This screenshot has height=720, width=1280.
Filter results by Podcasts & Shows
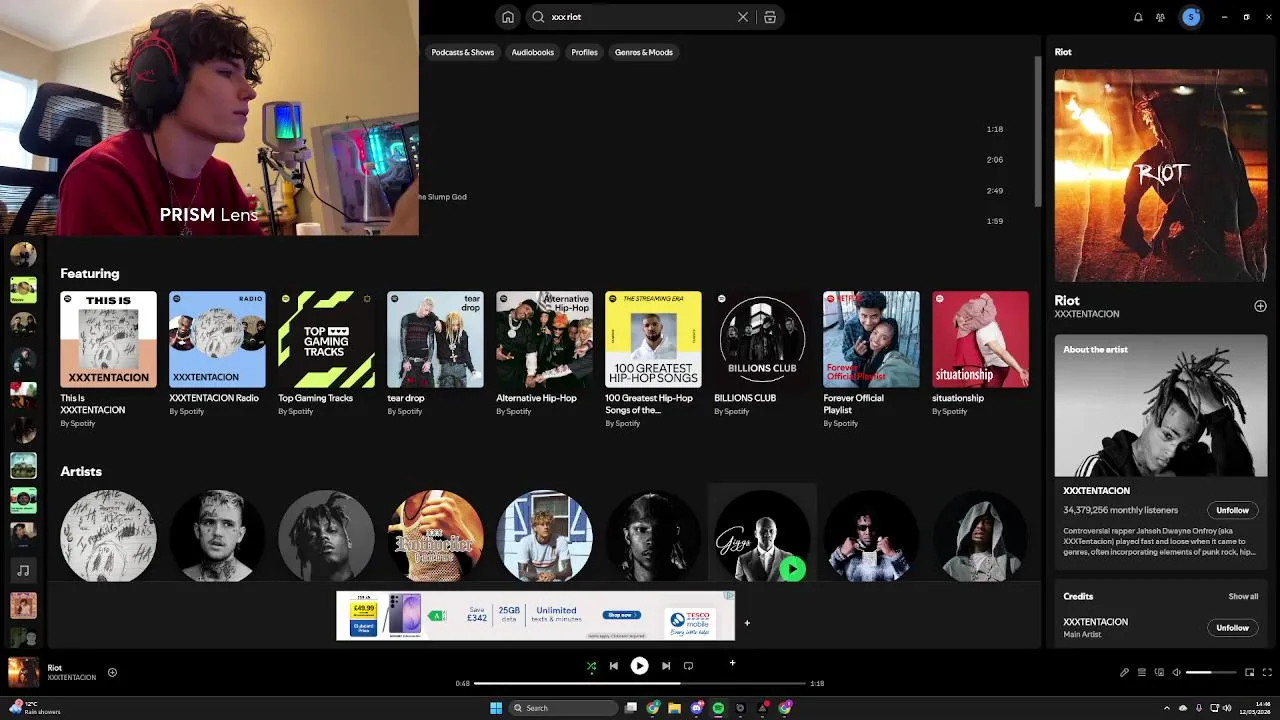click(x=463, y=52)
